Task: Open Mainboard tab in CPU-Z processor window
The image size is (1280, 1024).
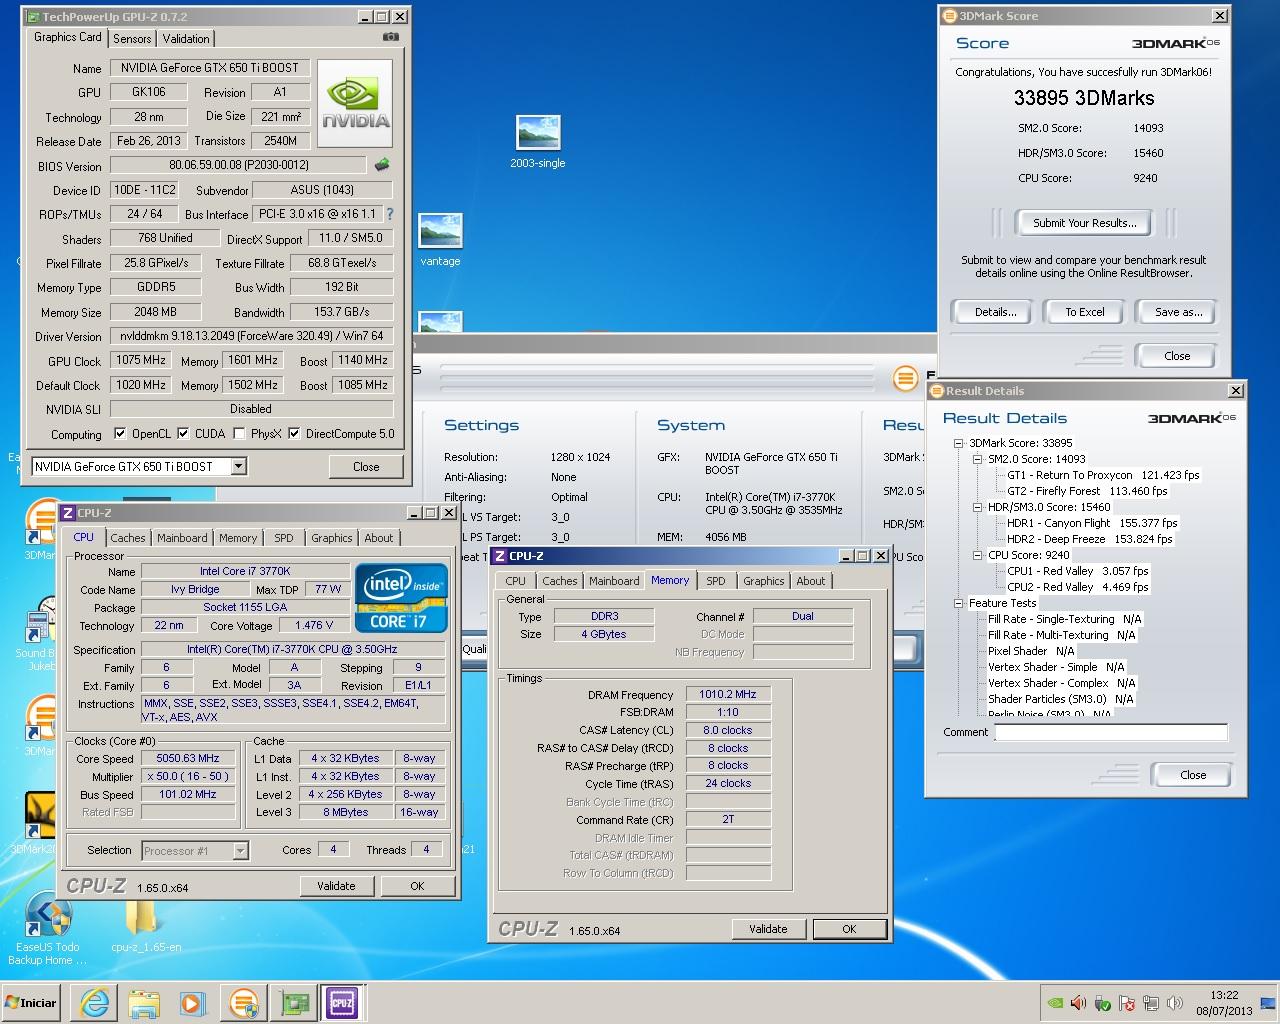Action: point(182,538)
